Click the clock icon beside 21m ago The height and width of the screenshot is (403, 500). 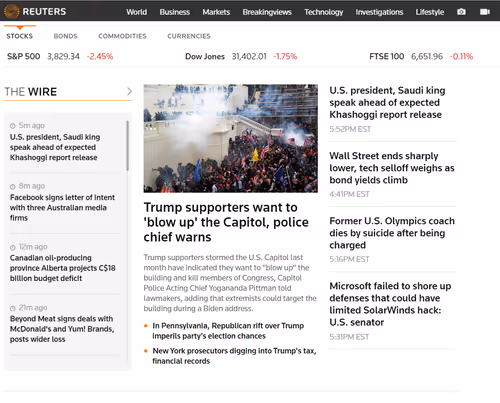13,308
